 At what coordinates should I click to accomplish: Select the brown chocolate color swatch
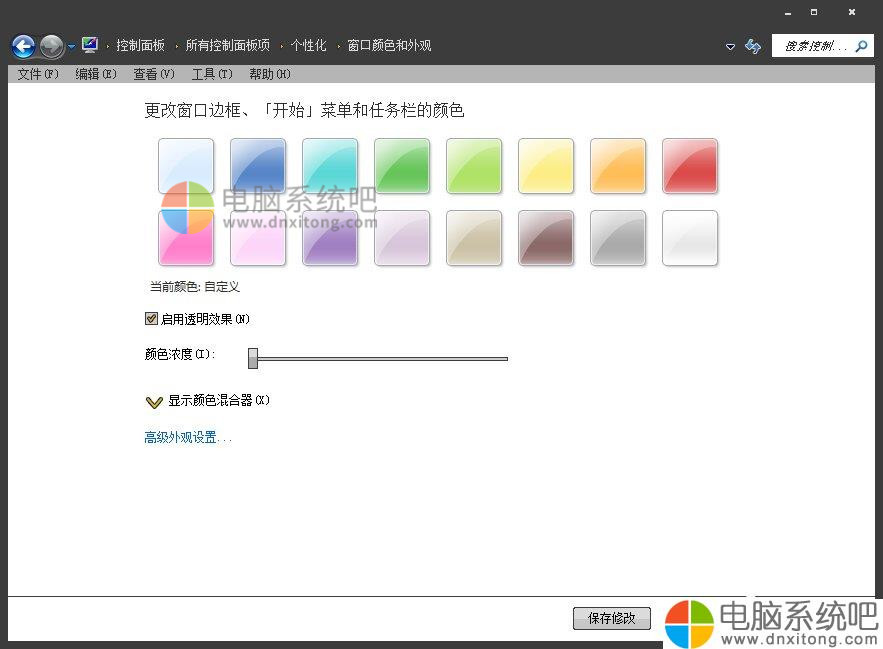546,238
